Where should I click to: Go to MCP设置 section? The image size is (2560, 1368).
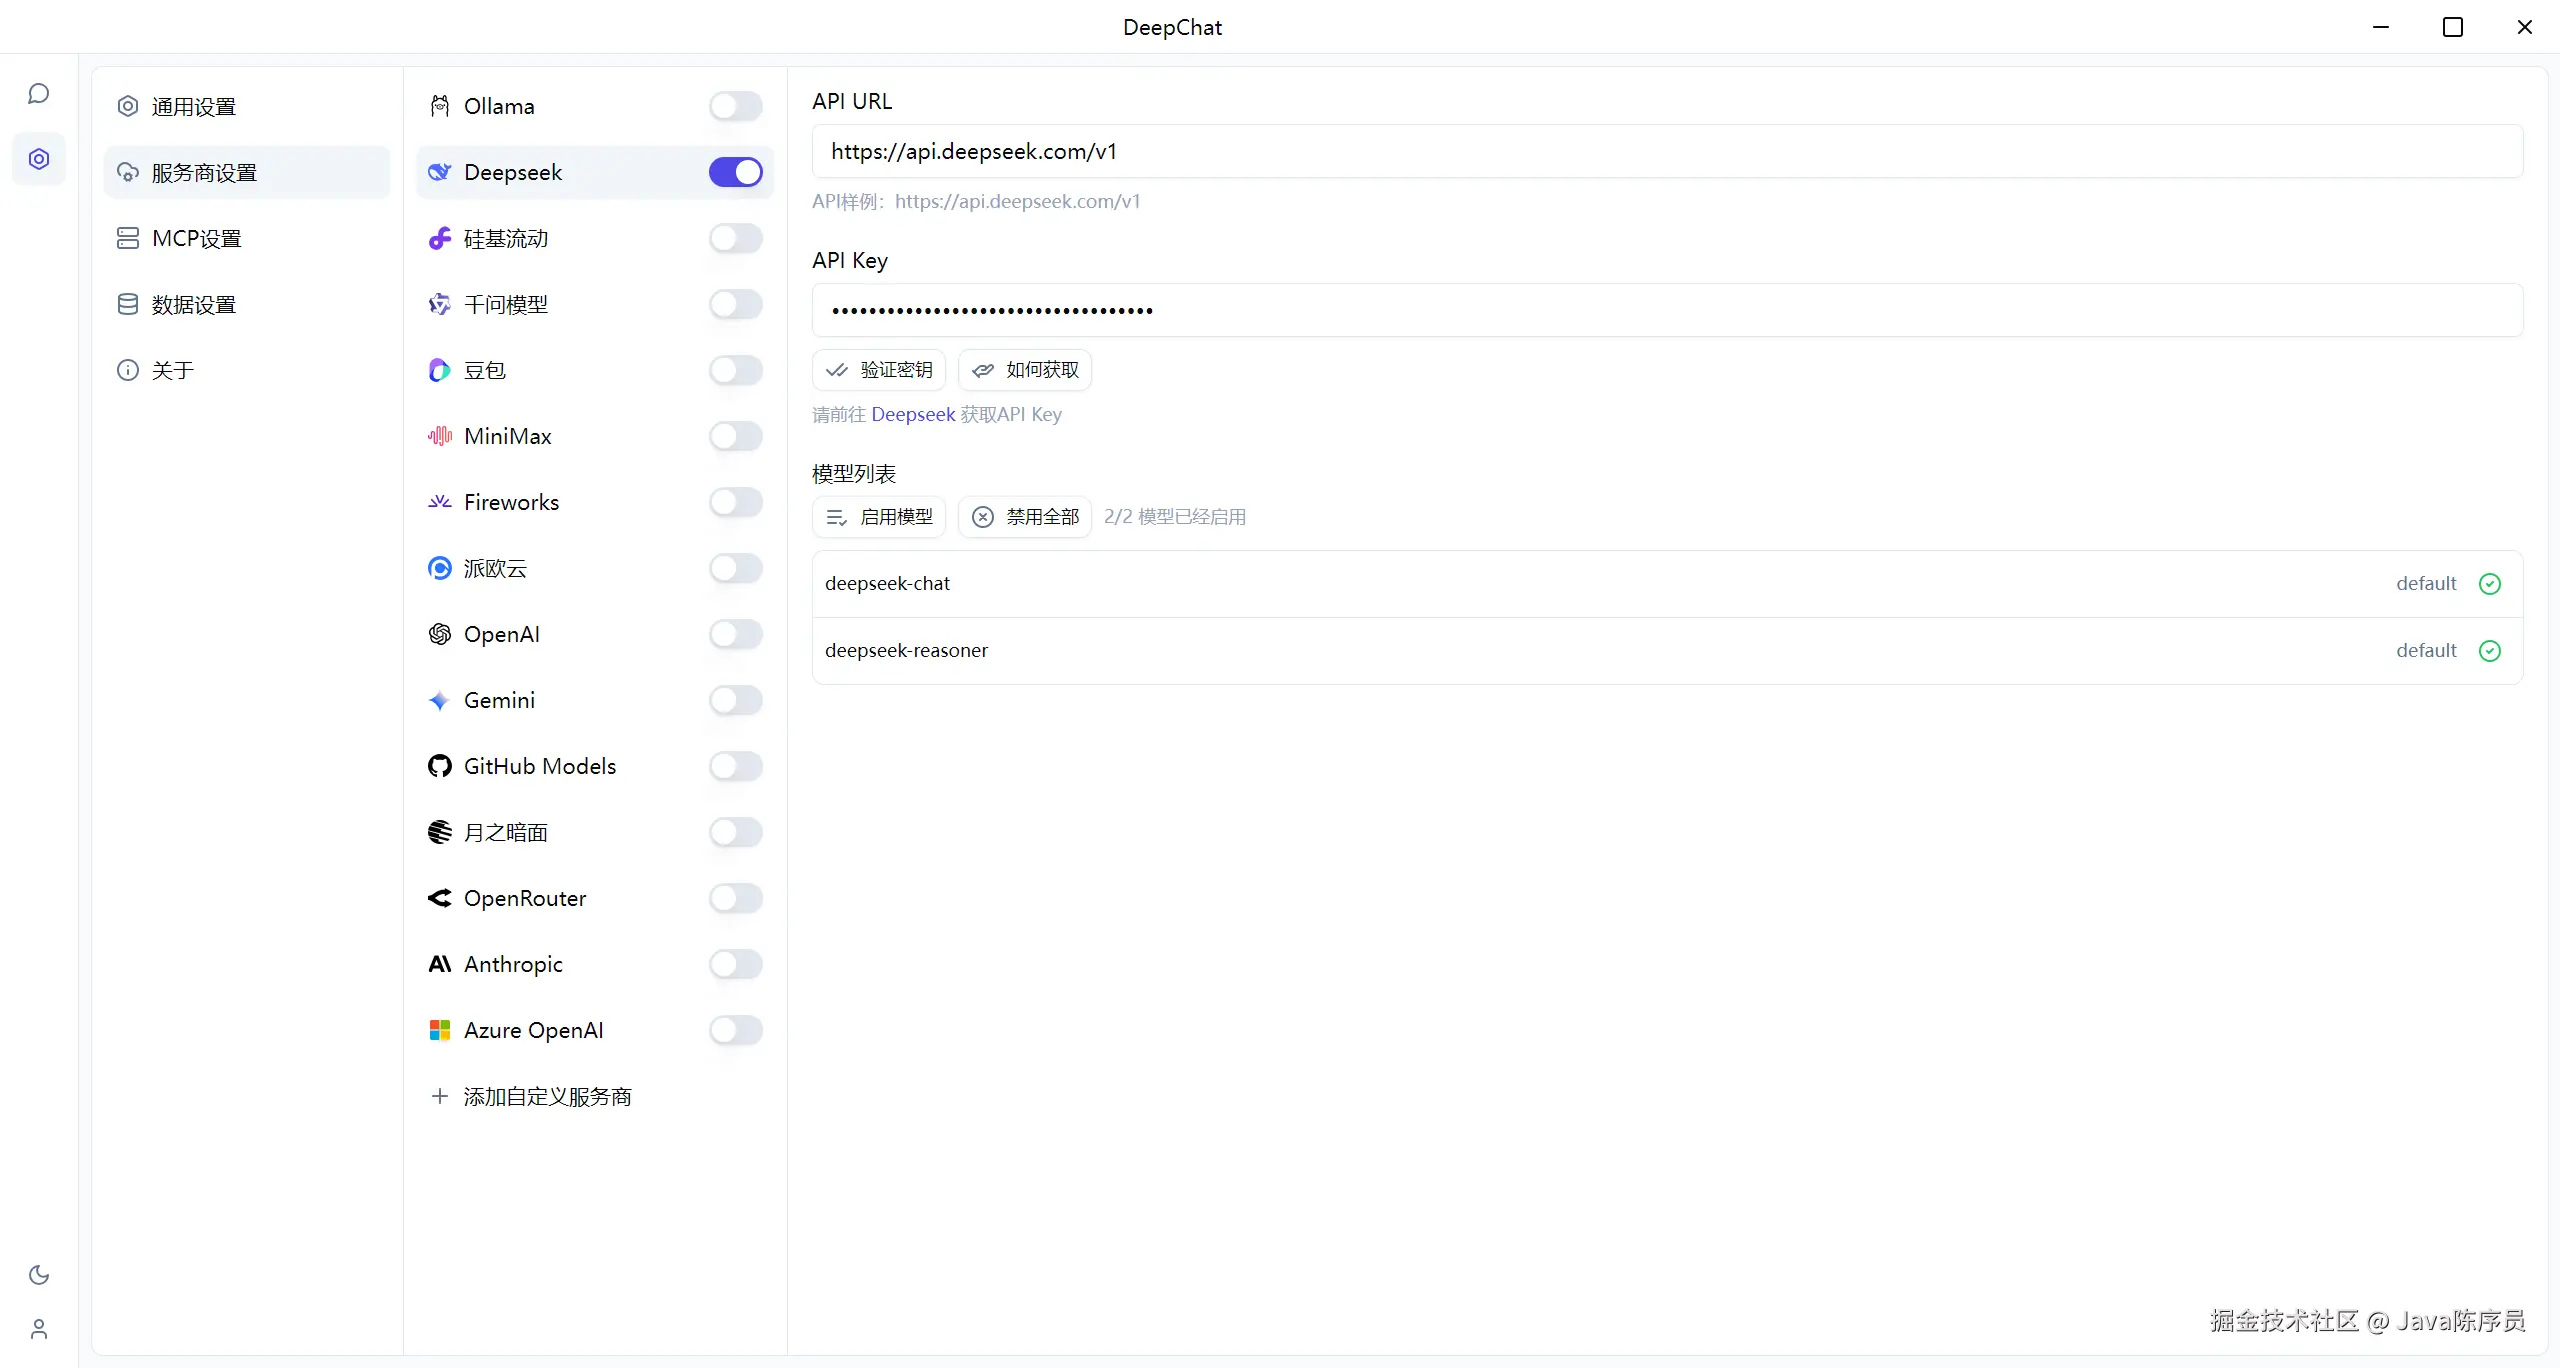[196, 238]
